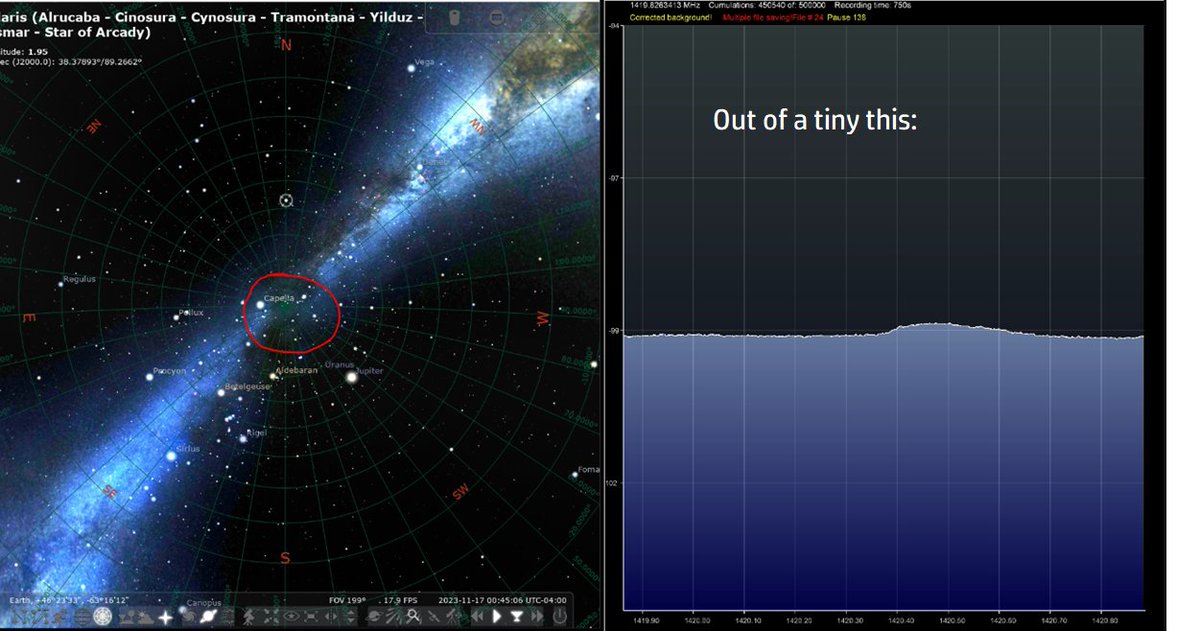Select the star Procyon

tap(150, 377)
